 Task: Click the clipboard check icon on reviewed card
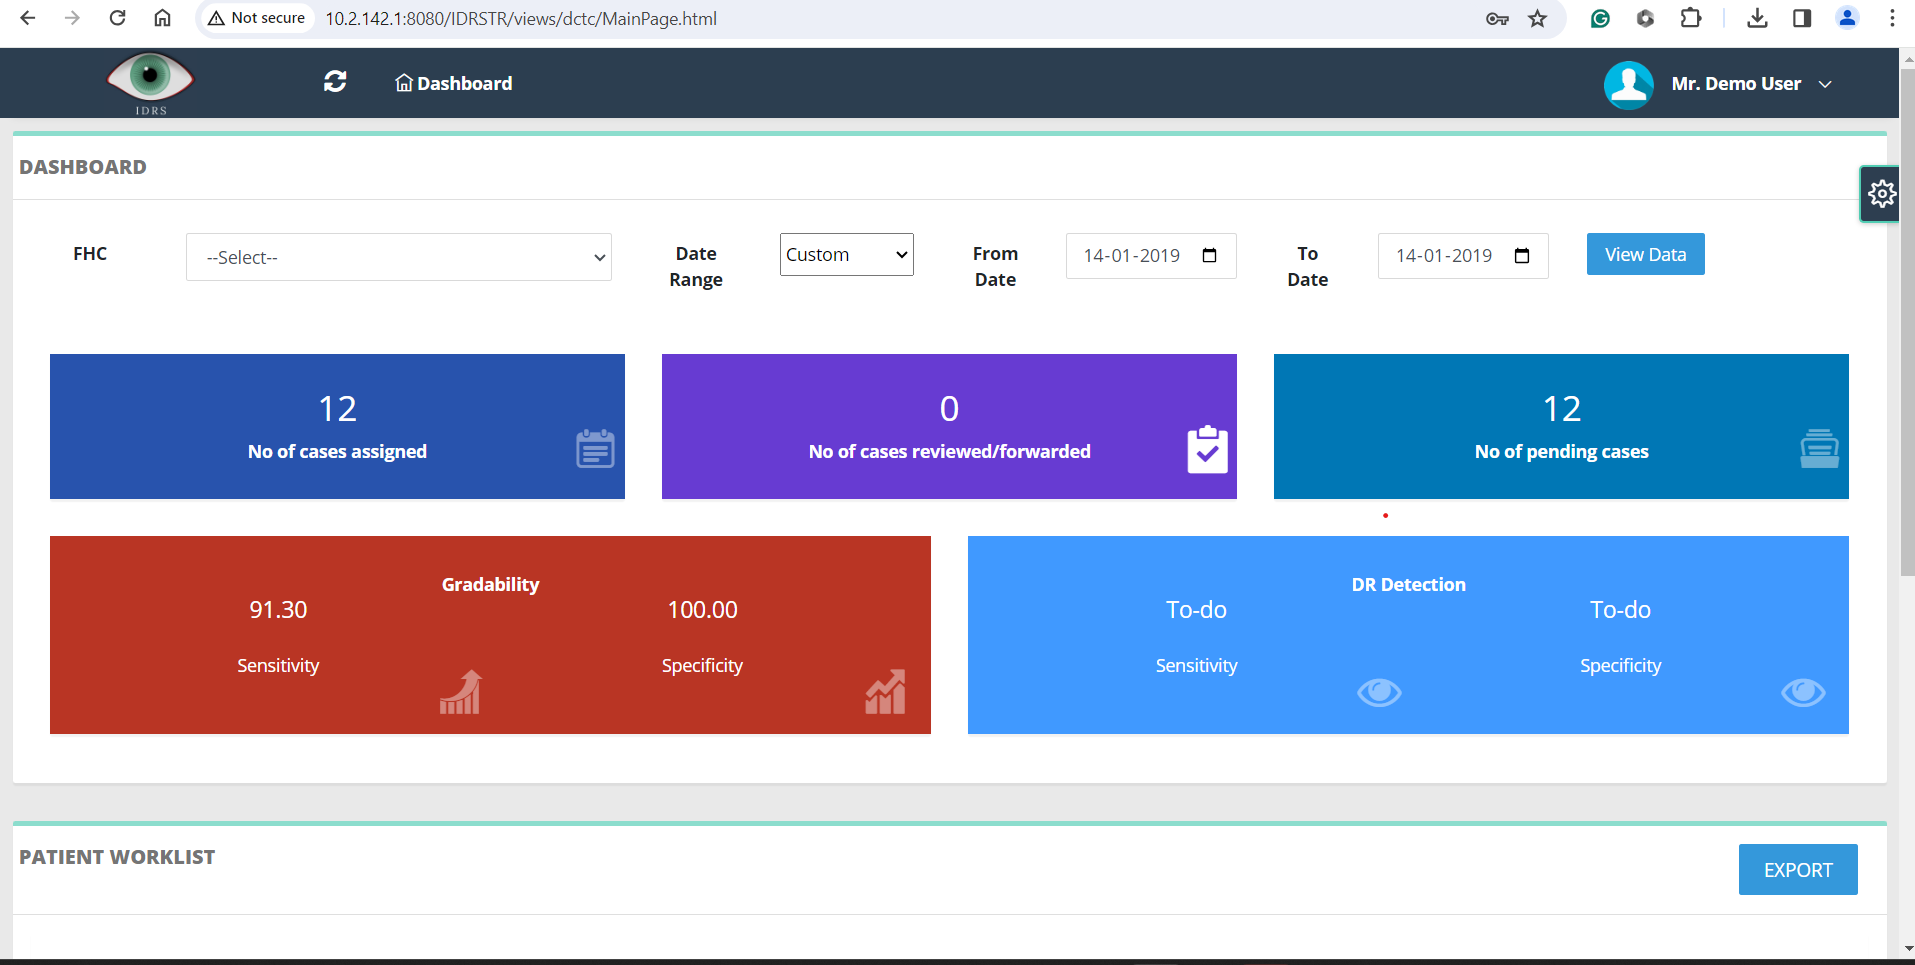[x=1207, y=449]
